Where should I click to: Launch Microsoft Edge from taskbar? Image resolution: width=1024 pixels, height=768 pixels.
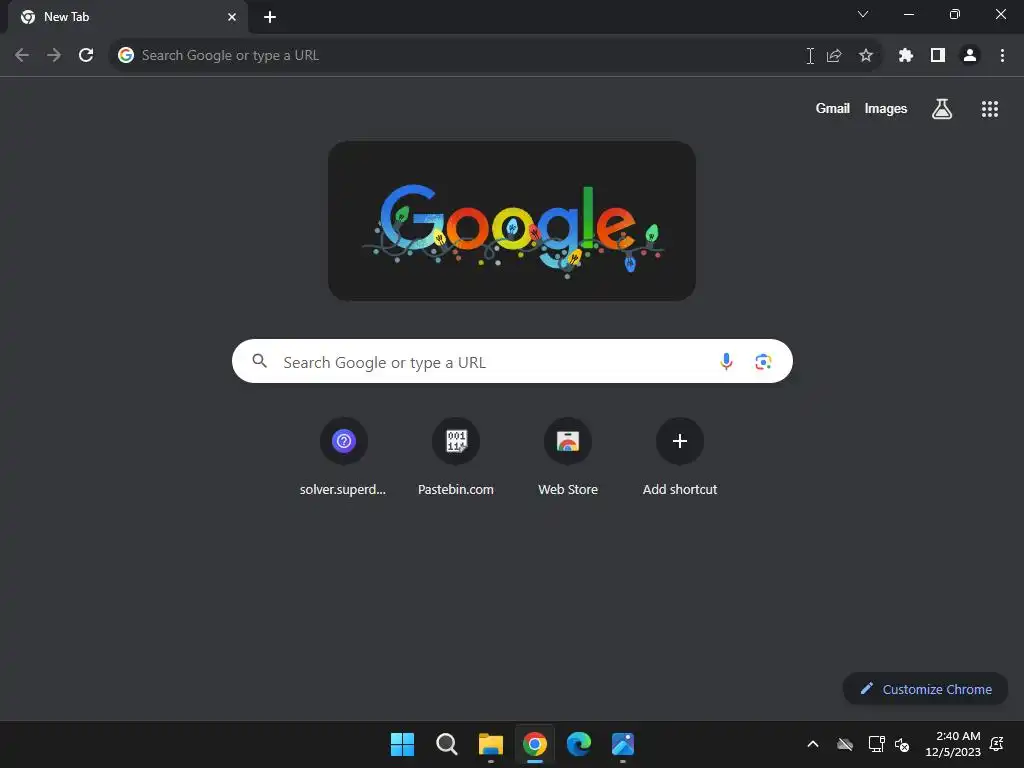click(579, 744)
